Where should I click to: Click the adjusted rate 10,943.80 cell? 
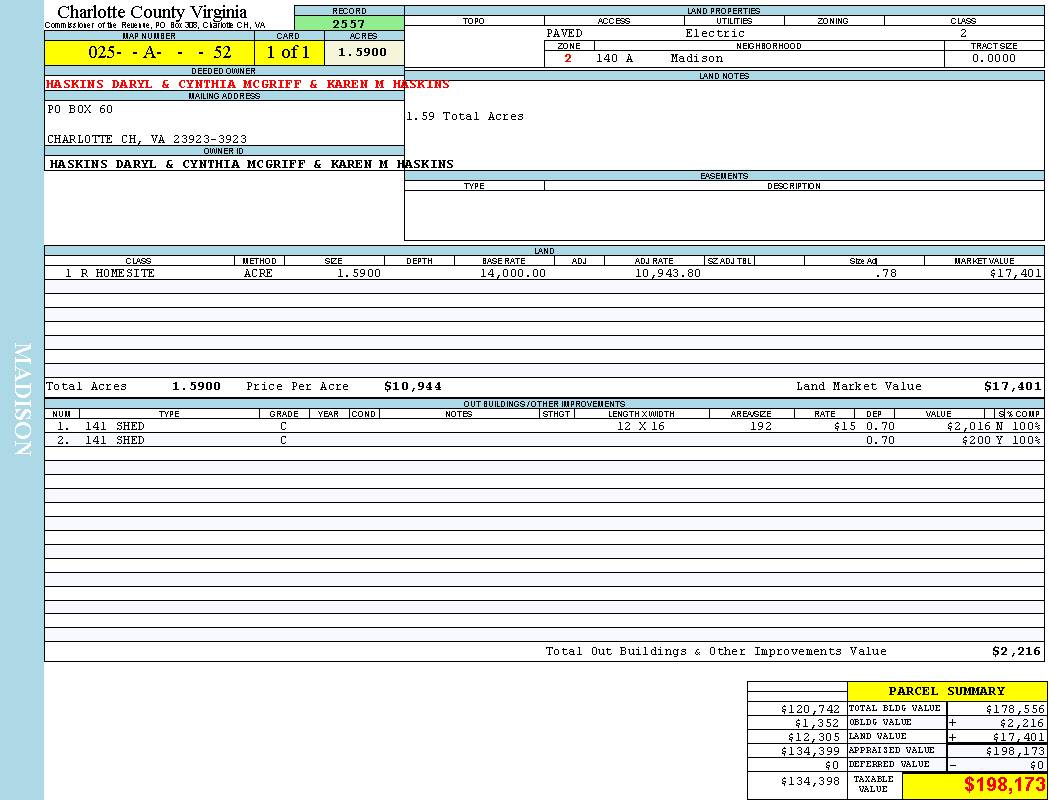[x=667, y=273]
